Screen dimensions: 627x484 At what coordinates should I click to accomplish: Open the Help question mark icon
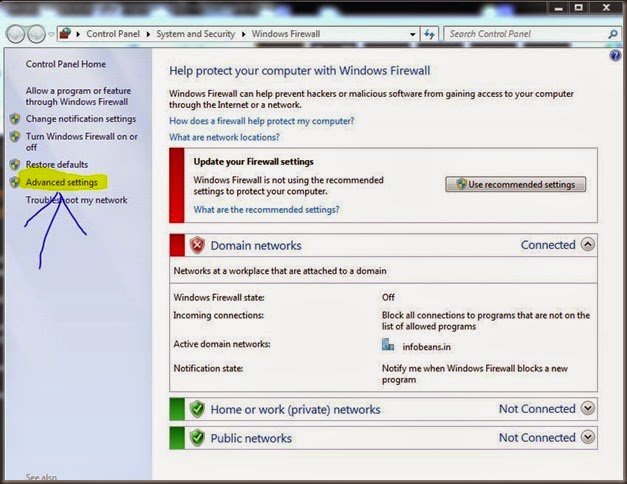point(615,55)
